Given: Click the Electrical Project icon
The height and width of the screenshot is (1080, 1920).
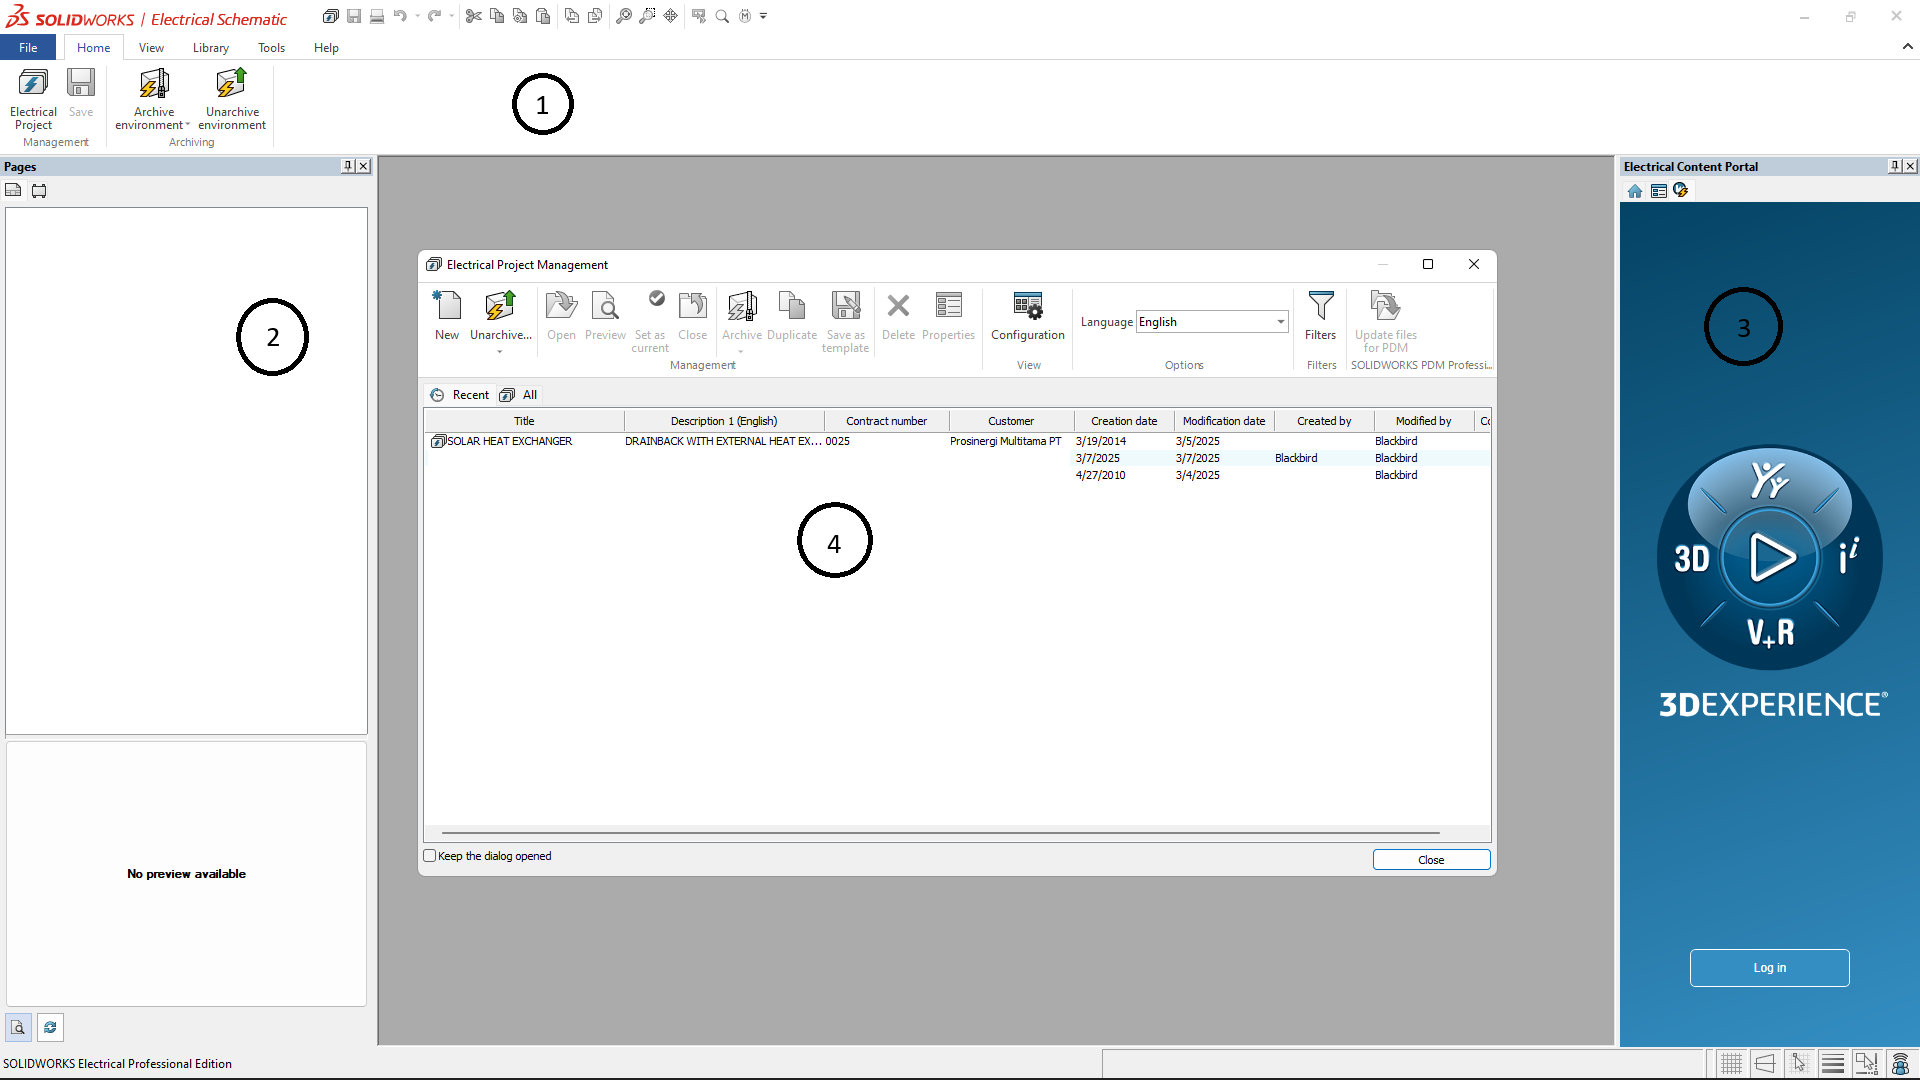Looking at the screenshot, I should [33, 99].
